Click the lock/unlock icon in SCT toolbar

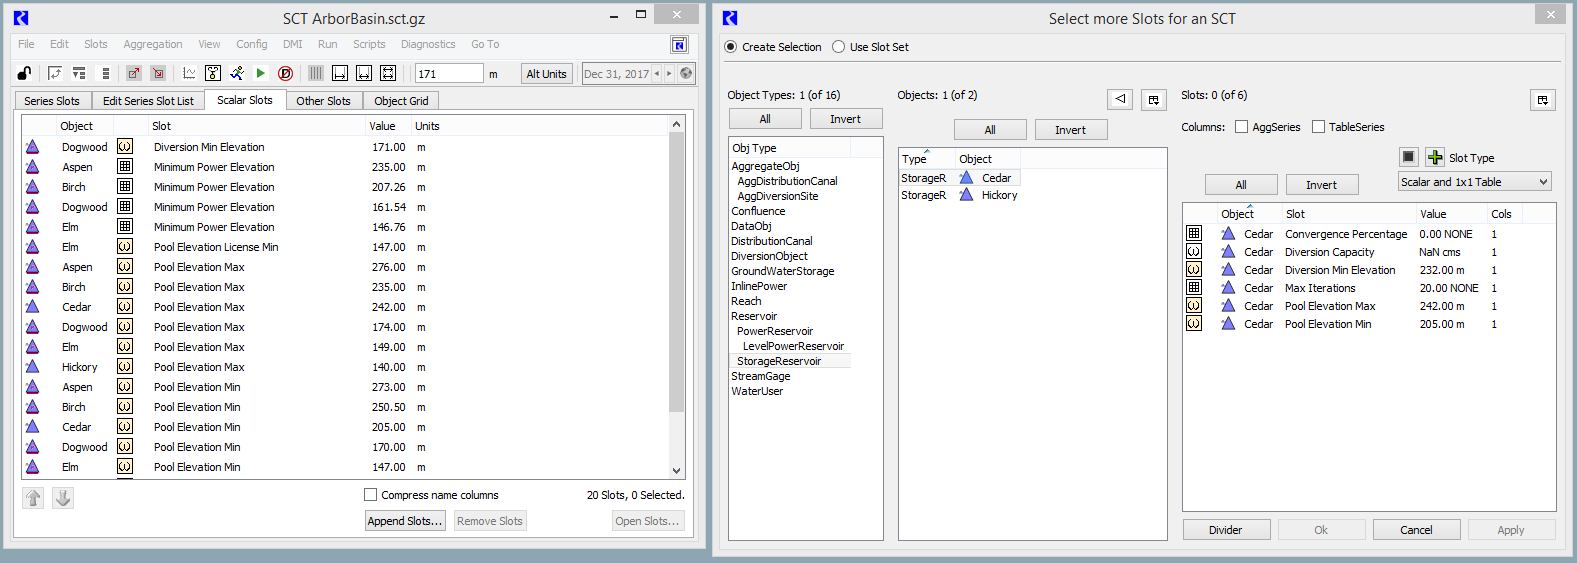tap(24, 73)
